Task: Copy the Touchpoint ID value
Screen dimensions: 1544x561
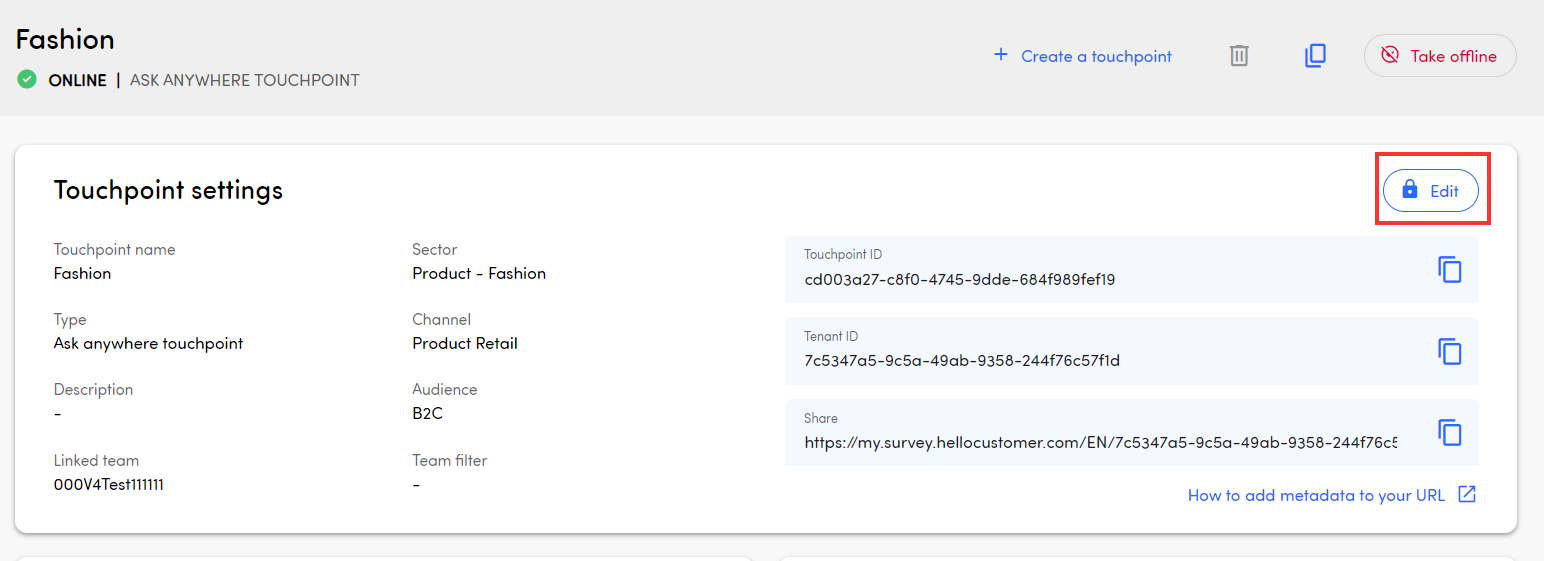Action: coord(1449,270)
